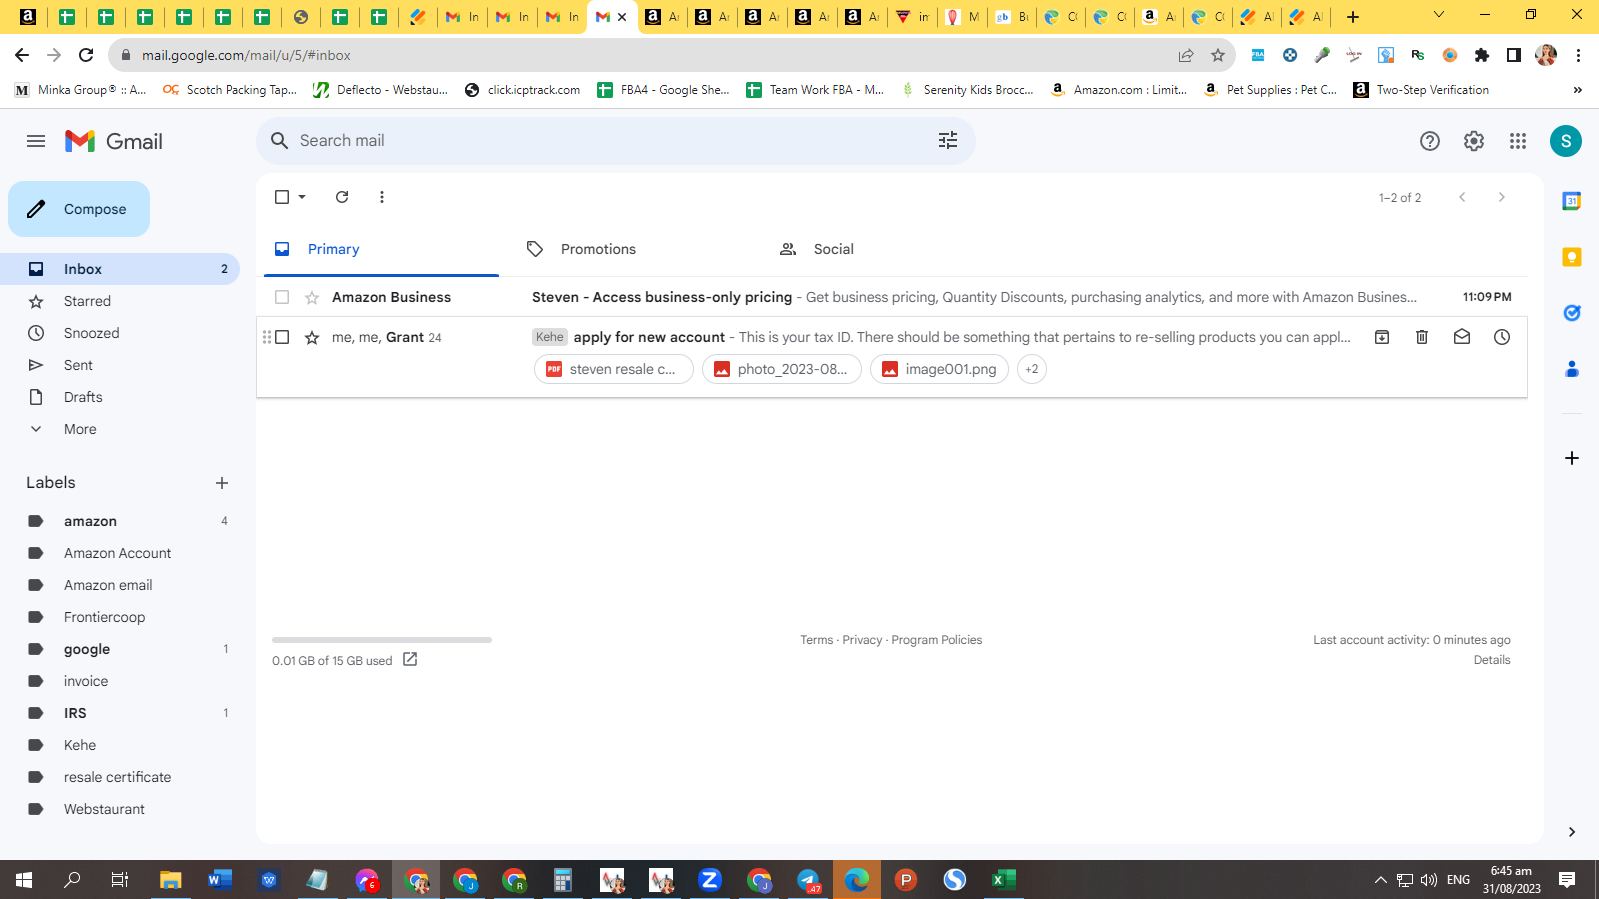Show hidden system tray icons
The image size is (1599, 899).
click(x=1380, y=880)
